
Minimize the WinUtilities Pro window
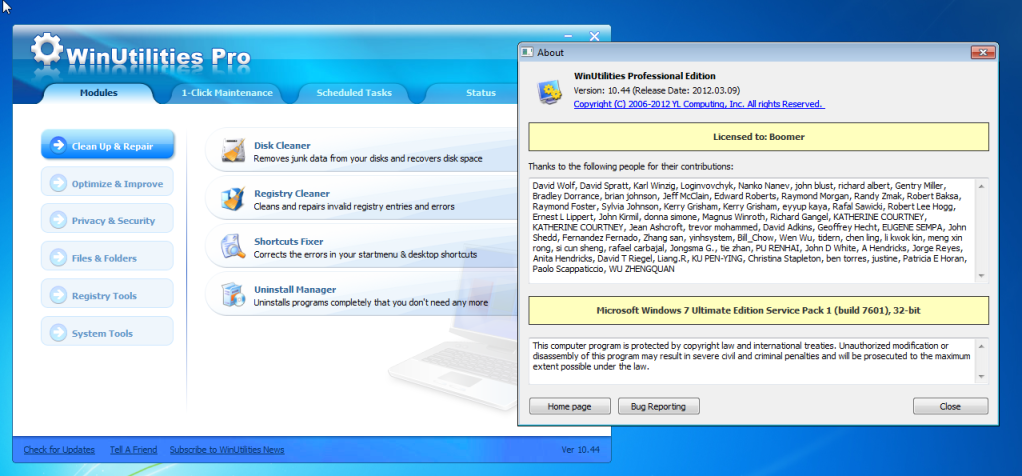[569, 37]
